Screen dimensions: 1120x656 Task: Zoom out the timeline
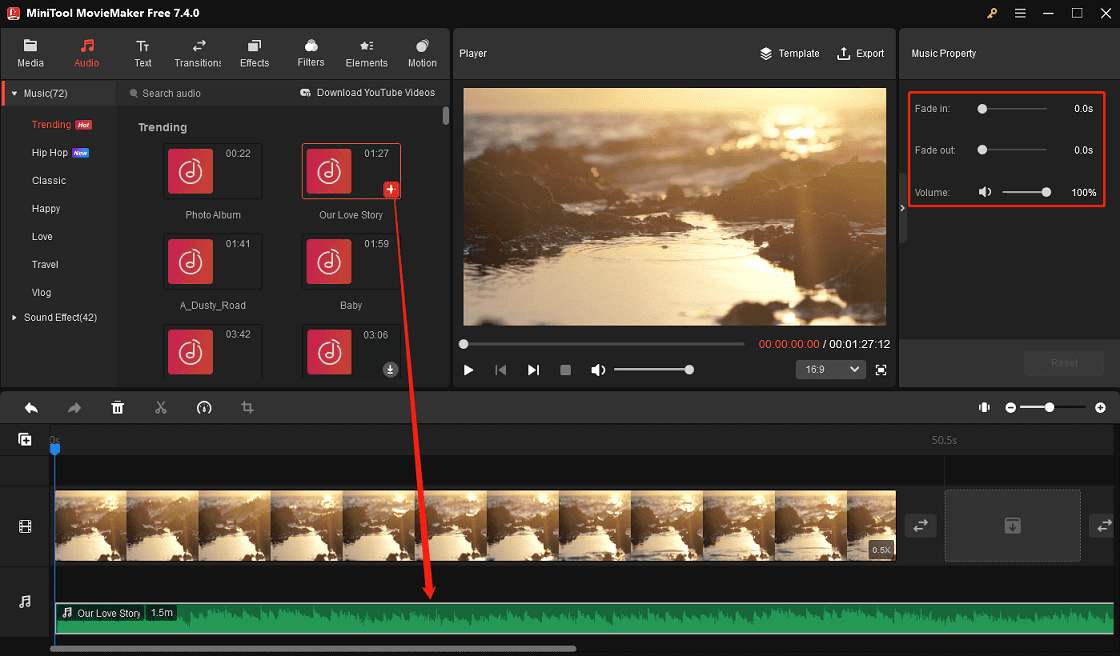tap(1011, 407)
